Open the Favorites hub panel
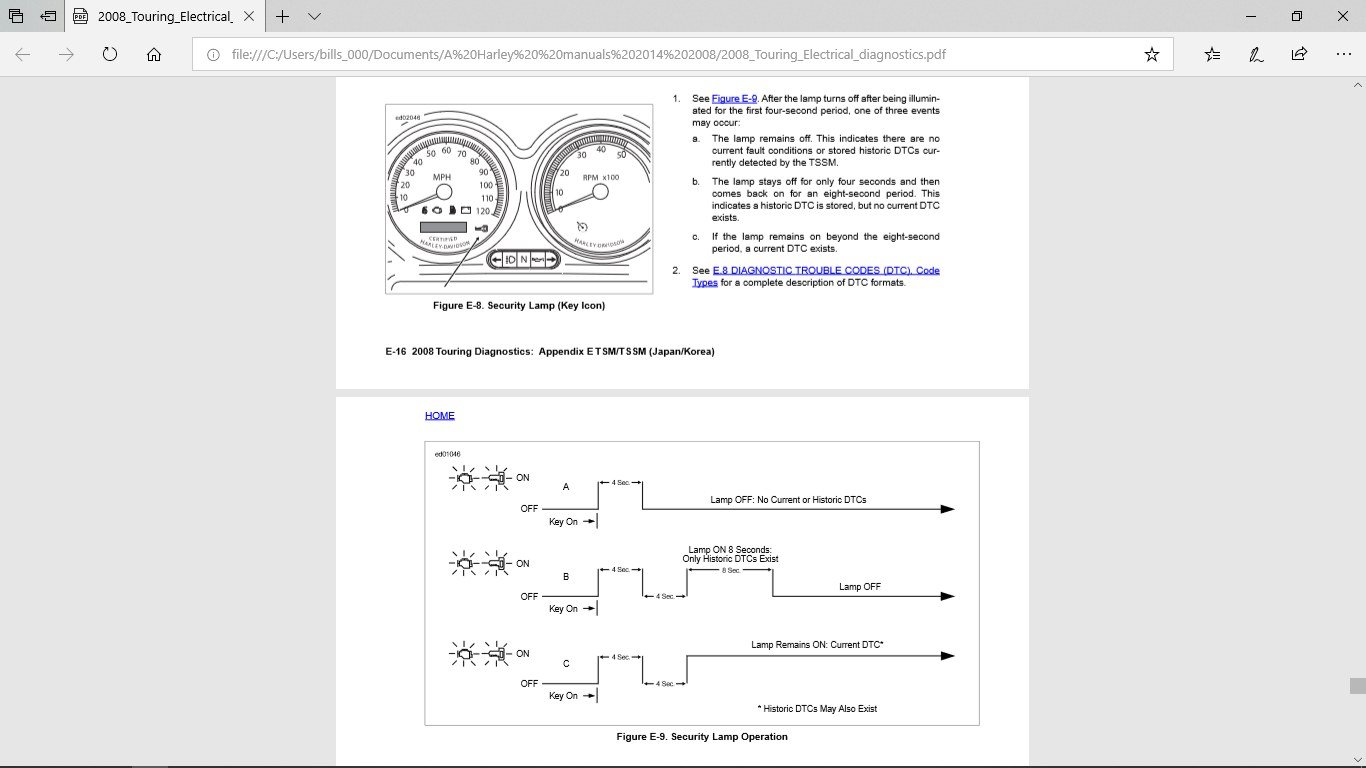 pyautogui.click(x=1212, y=55)
